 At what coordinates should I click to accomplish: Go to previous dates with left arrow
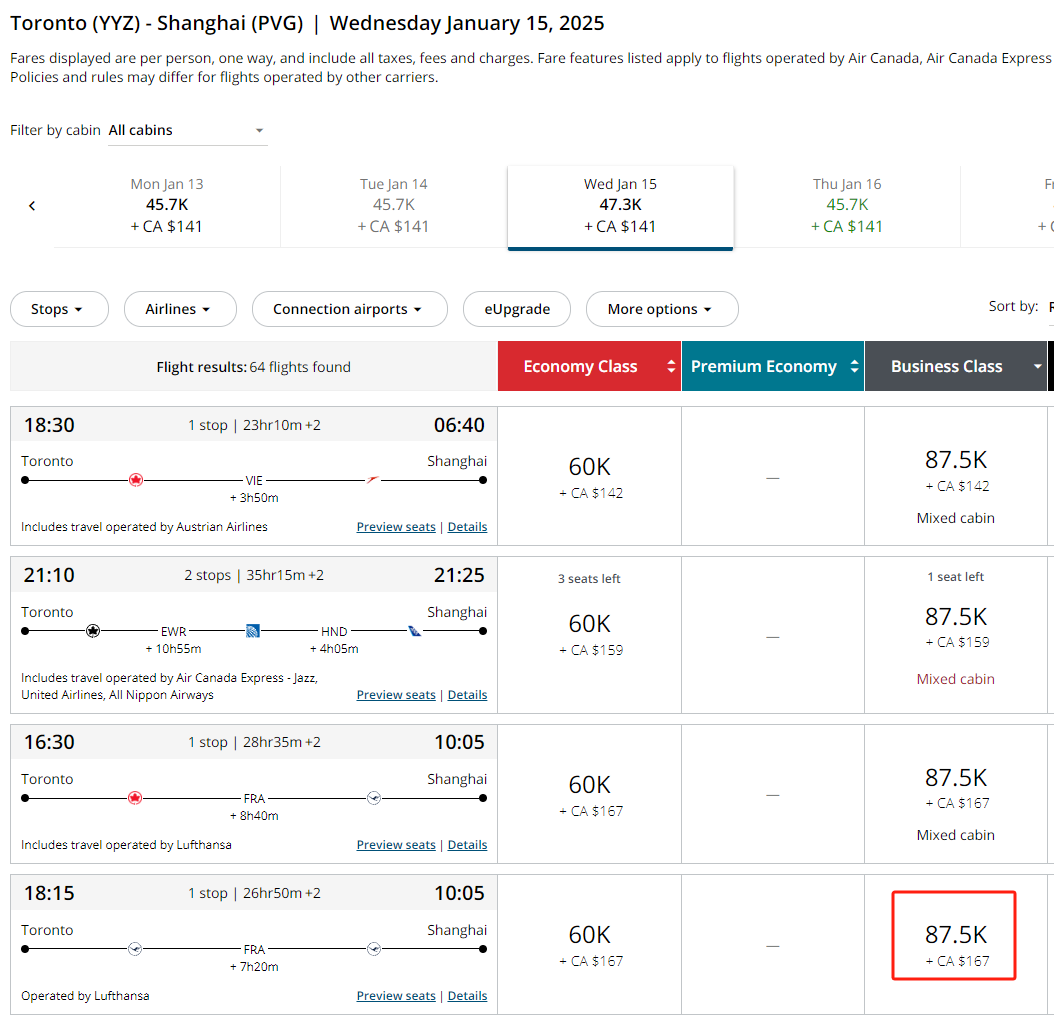(x=32, y=206)
